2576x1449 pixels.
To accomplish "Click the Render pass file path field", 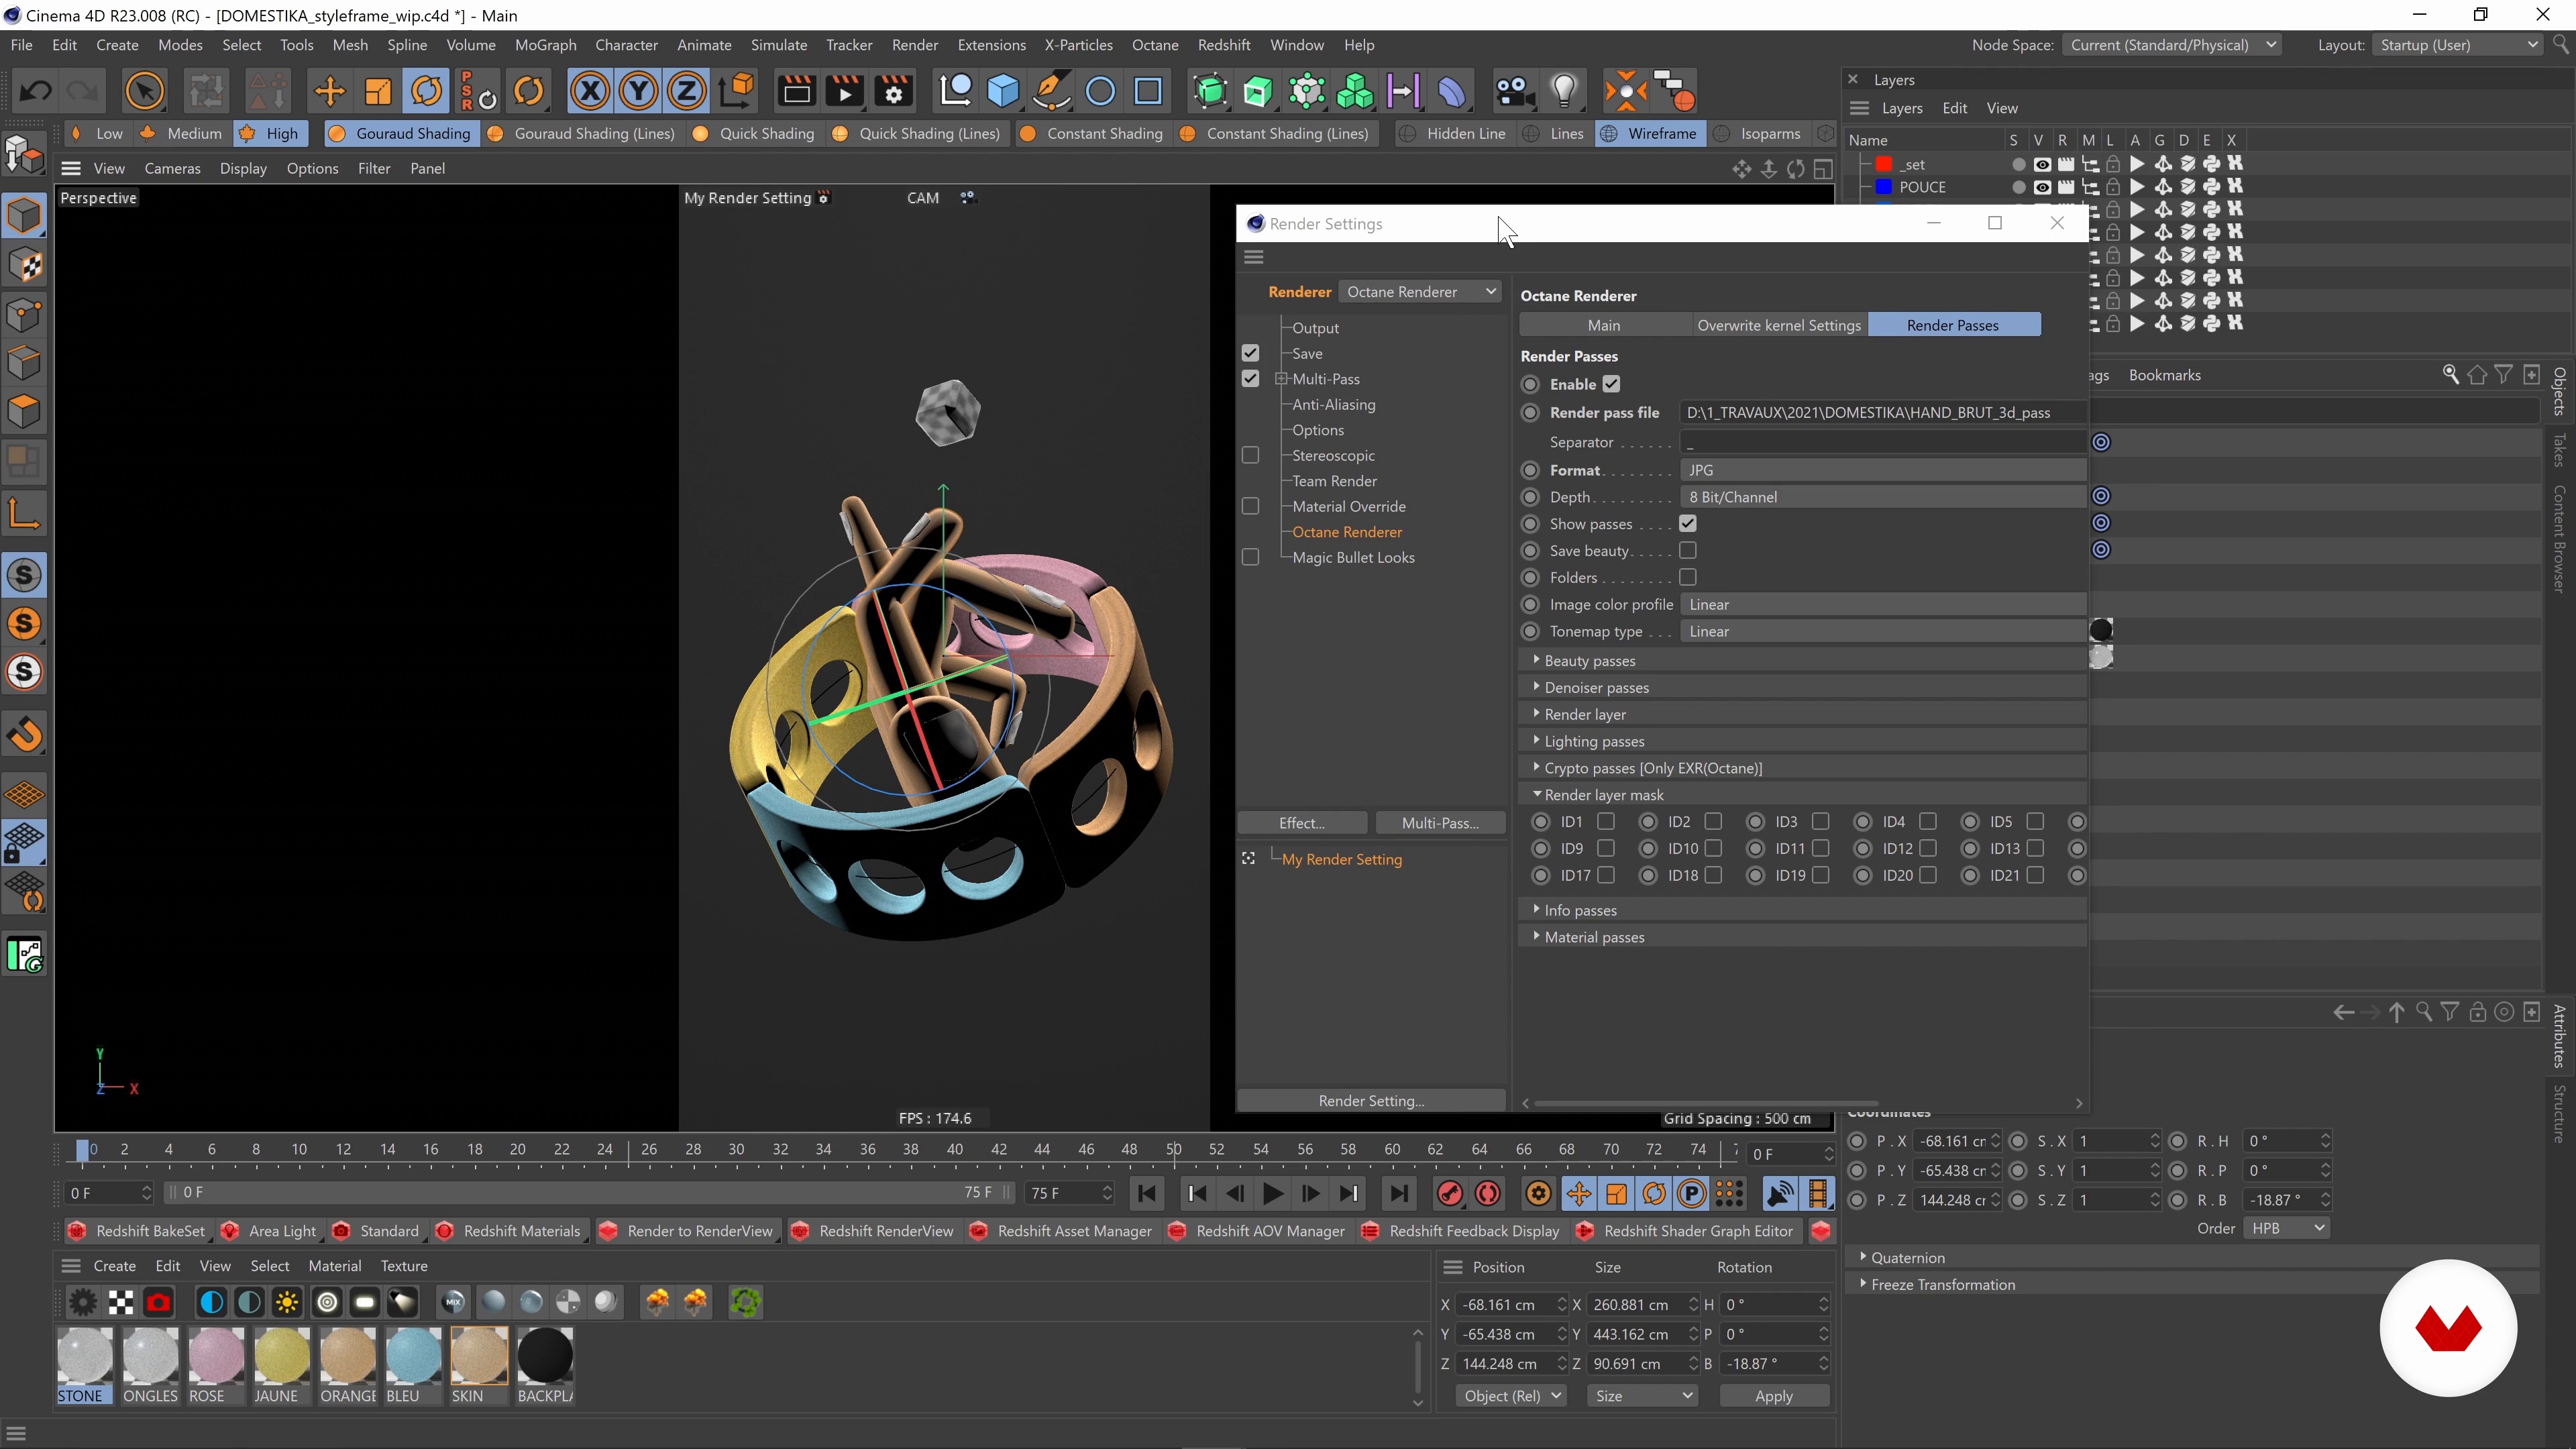I will 1884,412.
